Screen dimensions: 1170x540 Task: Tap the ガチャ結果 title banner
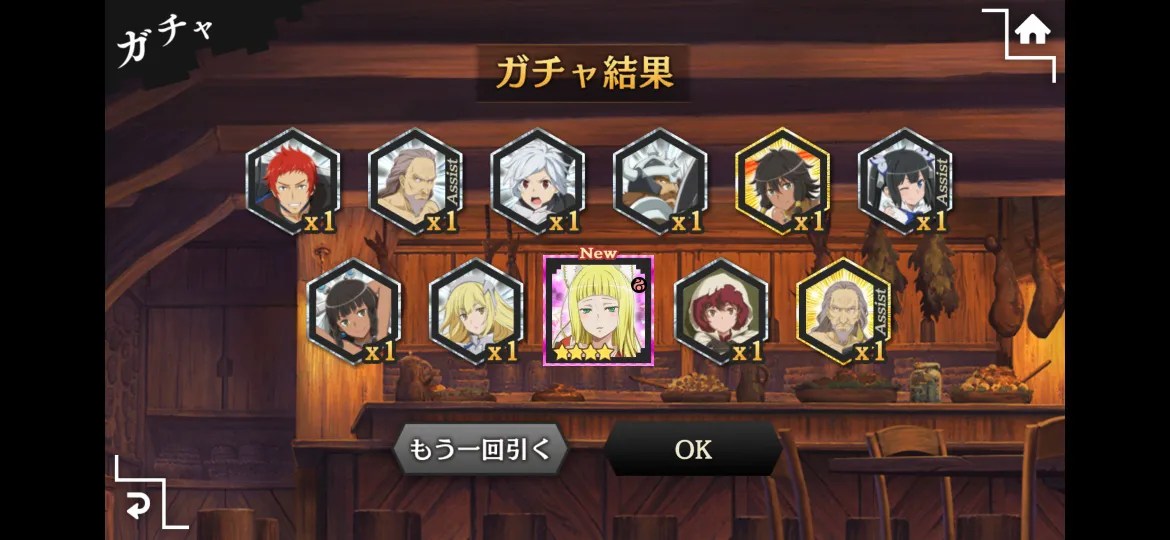pyautogui.click(x=584, y=73)
